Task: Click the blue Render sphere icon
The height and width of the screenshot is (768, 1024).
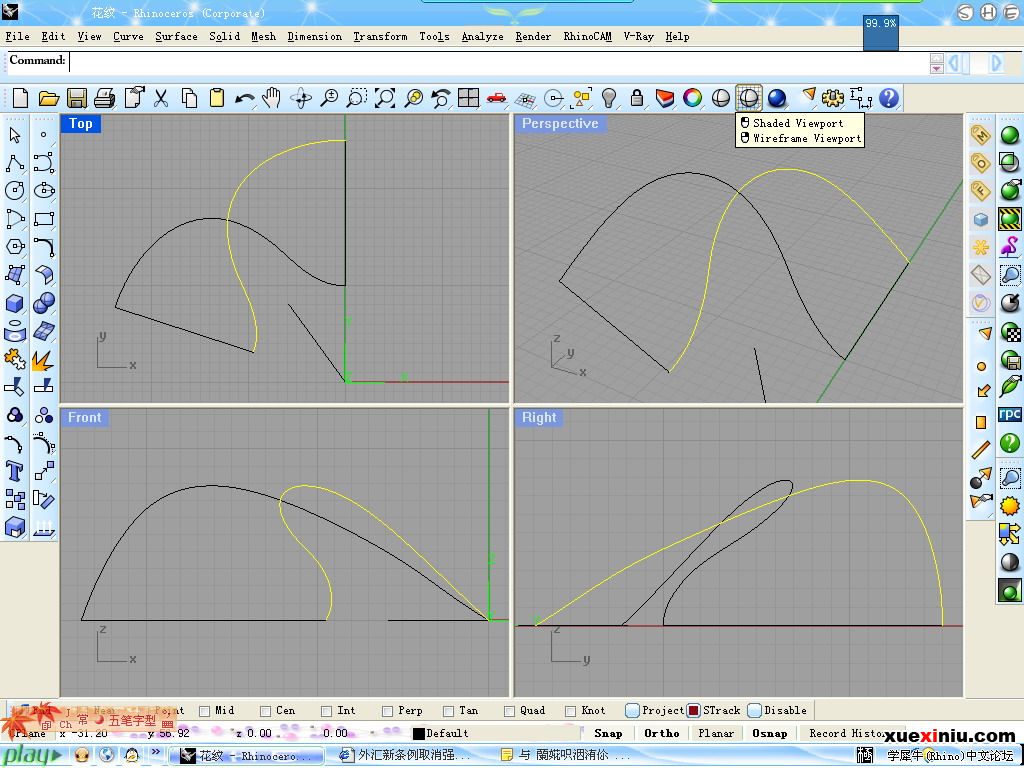Action: click(776, 98)
